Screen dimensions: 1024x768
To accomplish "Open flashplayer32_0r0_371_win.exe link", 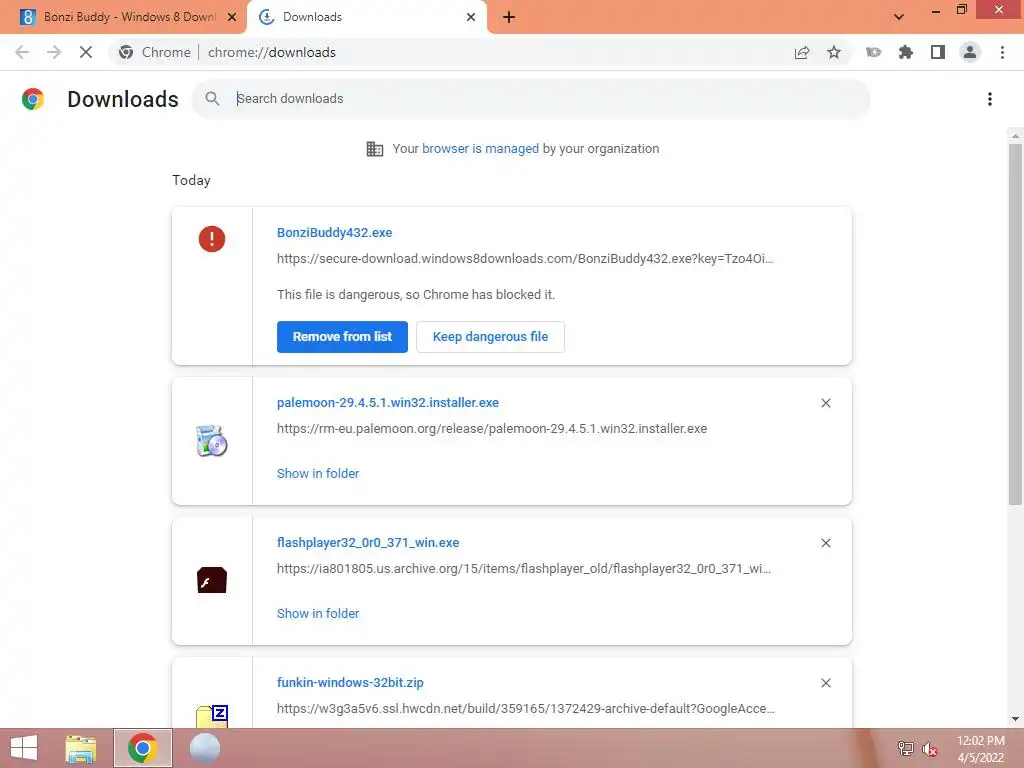I will coord(368,542).
